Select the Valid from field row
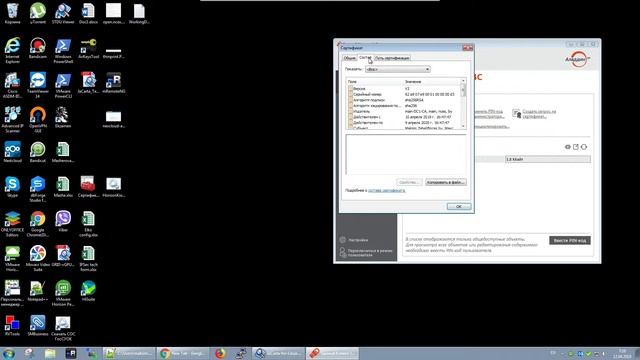This screenshot has width=640, height=360. click(405, 117)
